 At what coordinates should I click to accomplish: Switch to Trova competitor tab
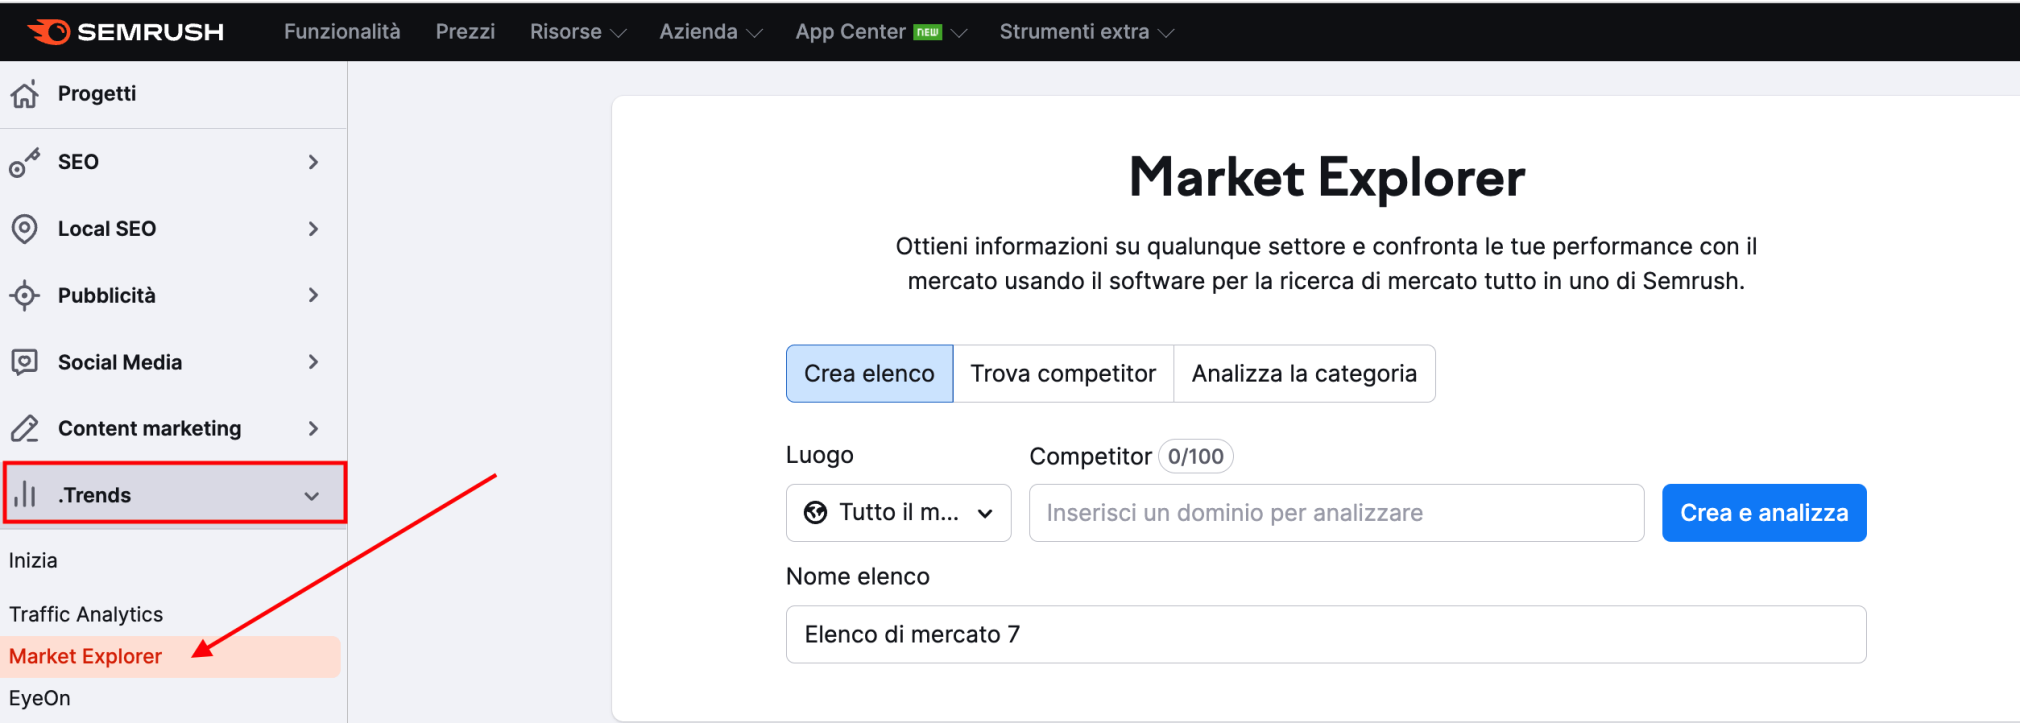point(1062,374)
